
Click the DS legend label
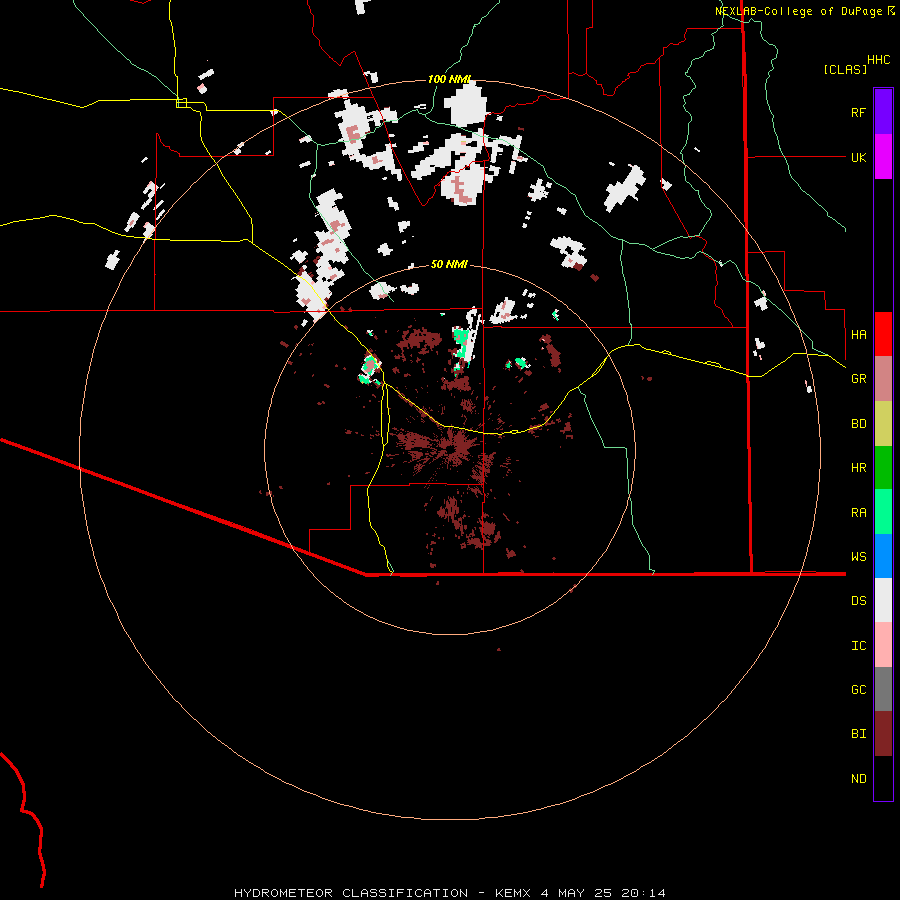[858, 601]
